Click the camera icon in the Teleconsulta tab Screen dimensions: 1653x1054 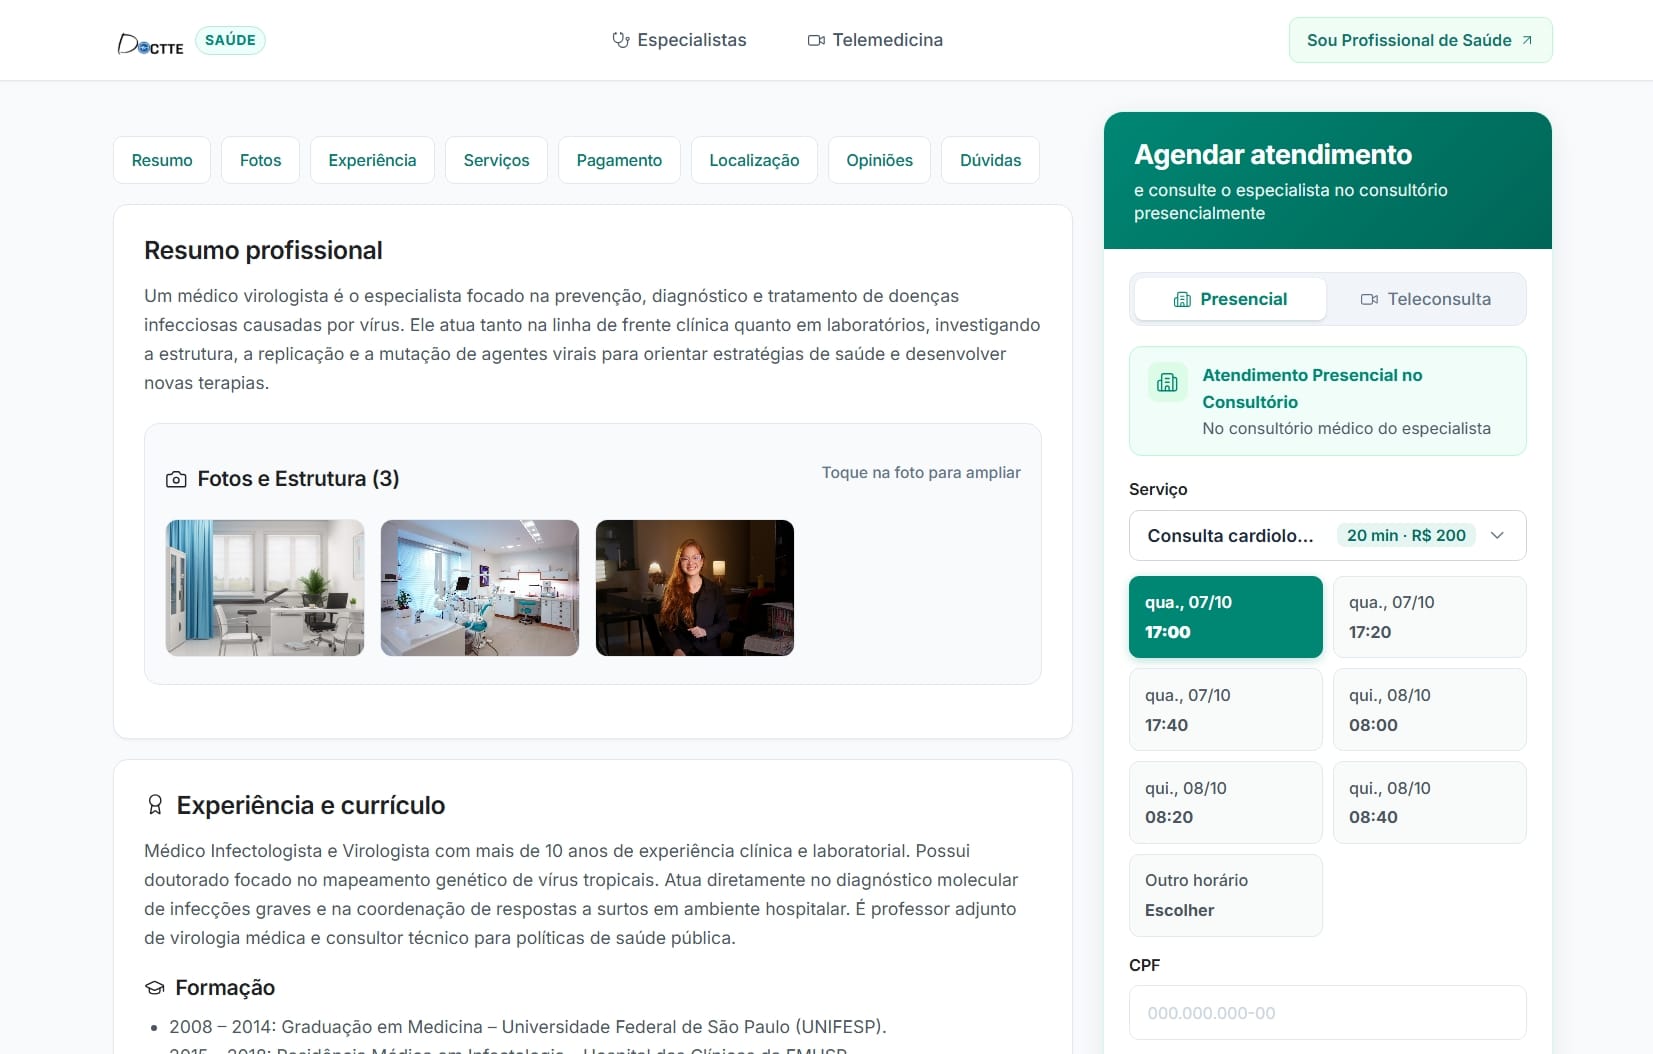[1370, 299]
